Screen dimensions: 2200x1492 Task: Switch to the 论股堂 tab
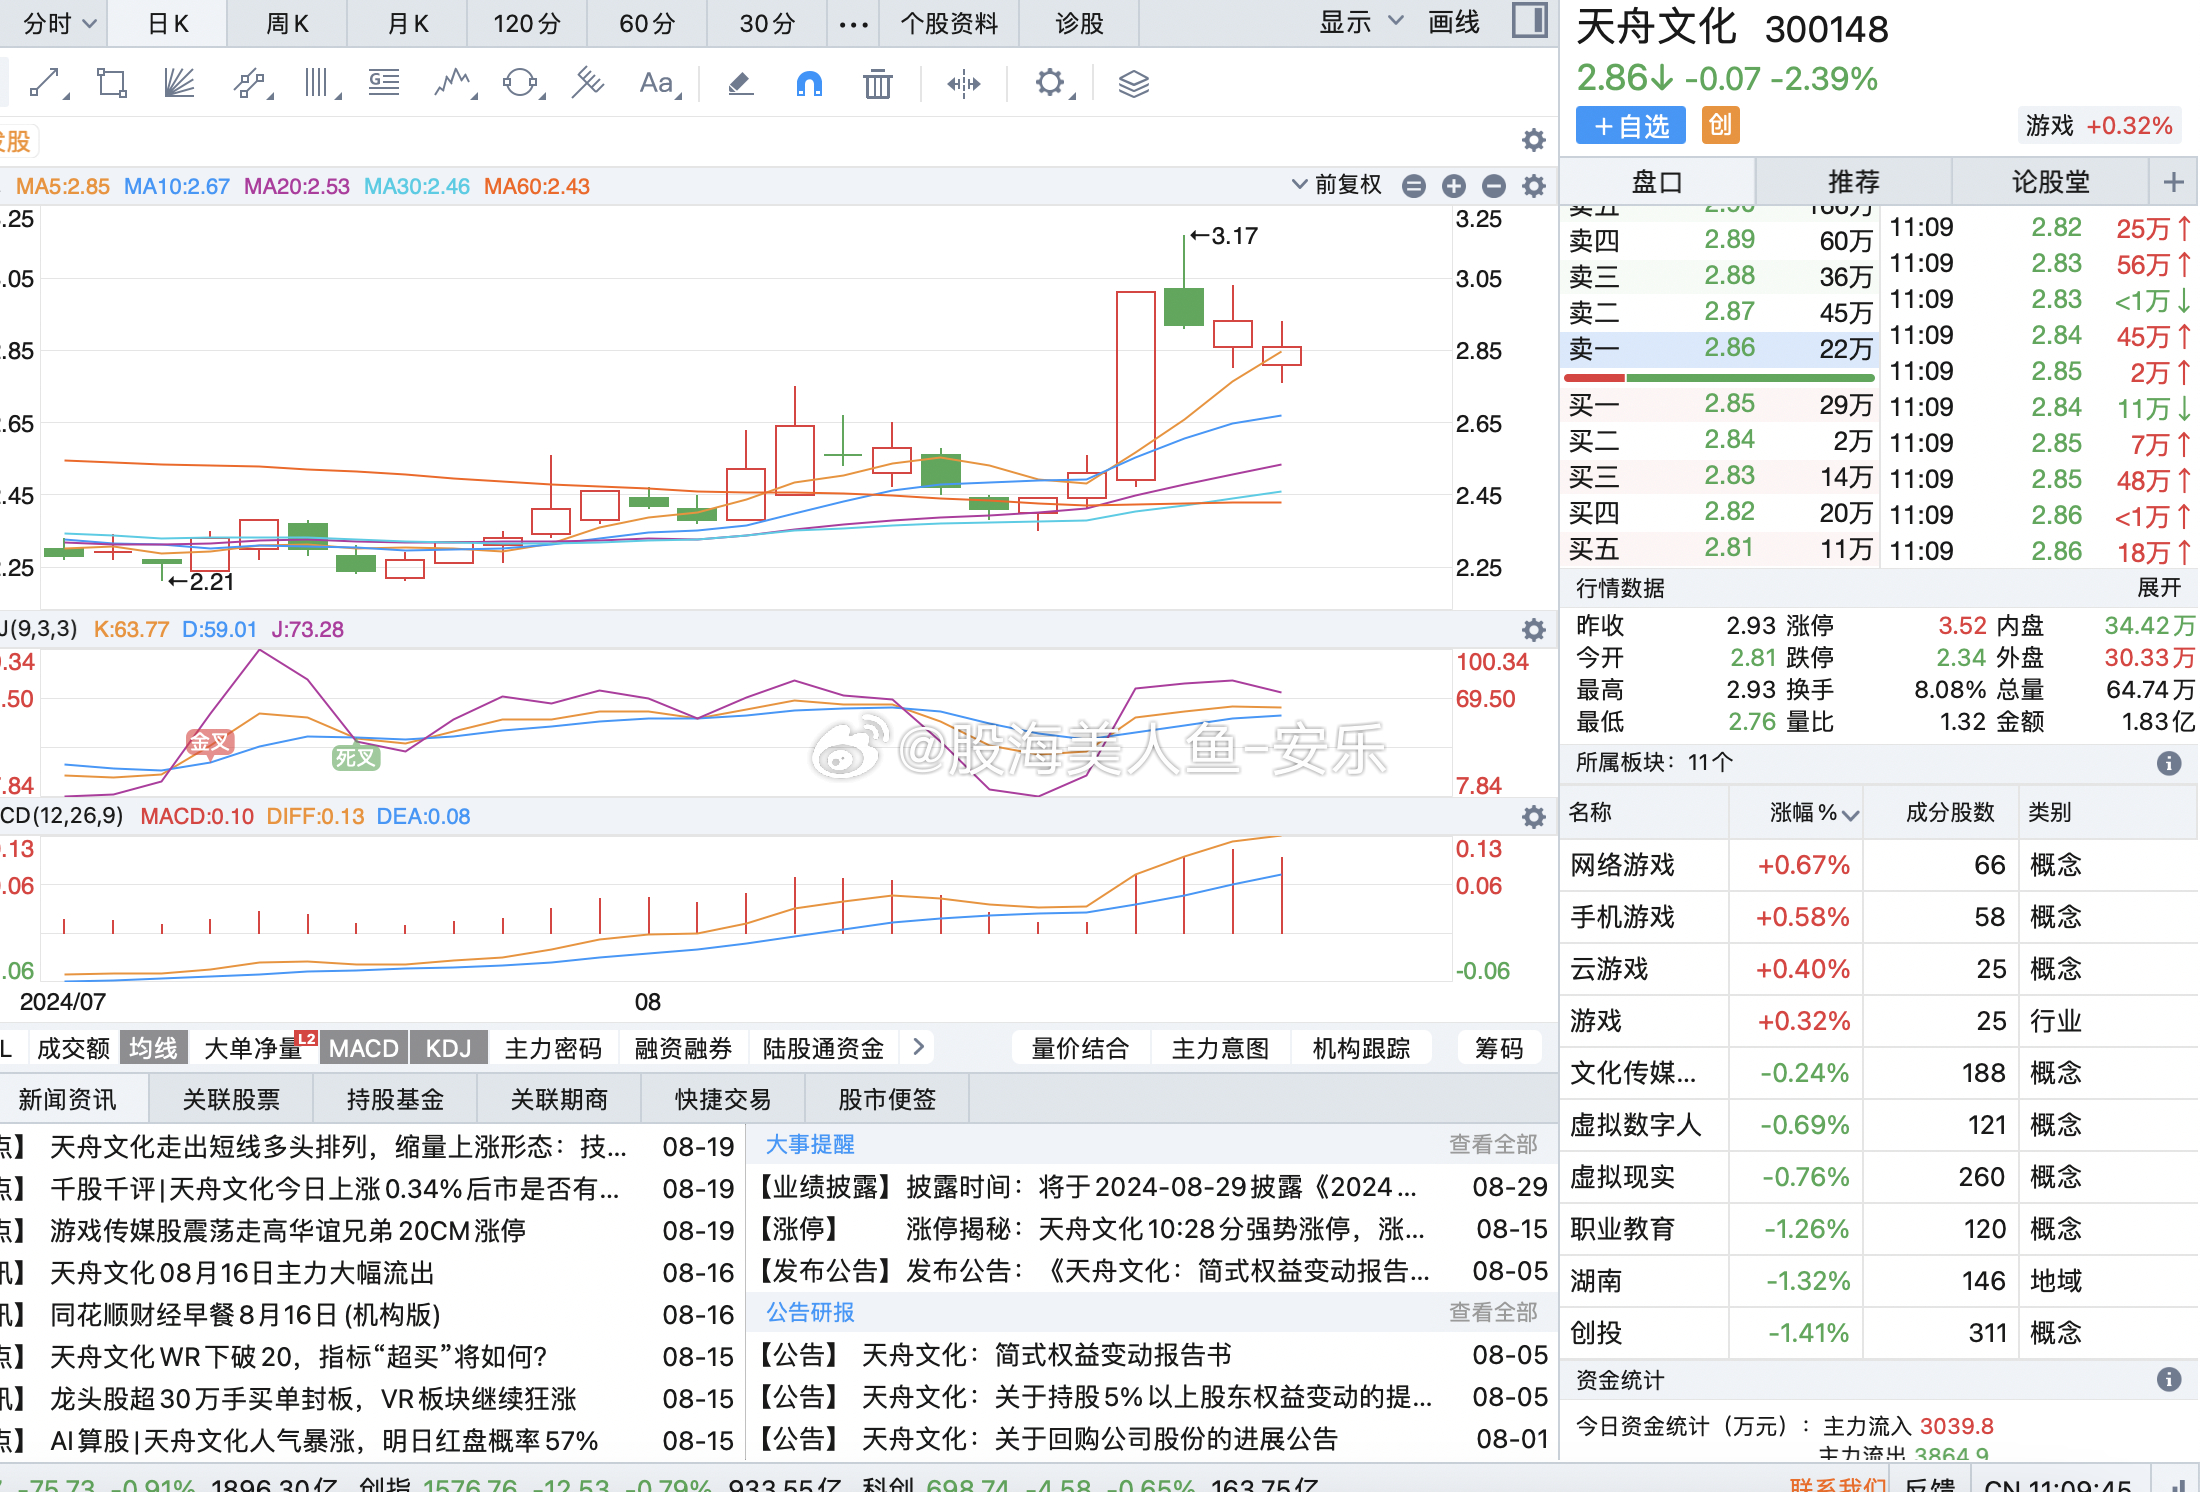click(2052, 181)
